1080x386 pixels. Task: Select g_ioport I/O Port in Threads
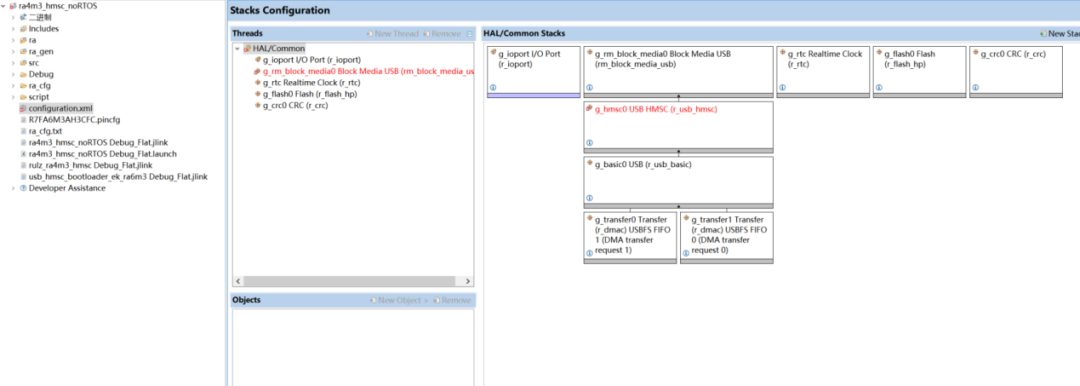(x=312, y=60)
